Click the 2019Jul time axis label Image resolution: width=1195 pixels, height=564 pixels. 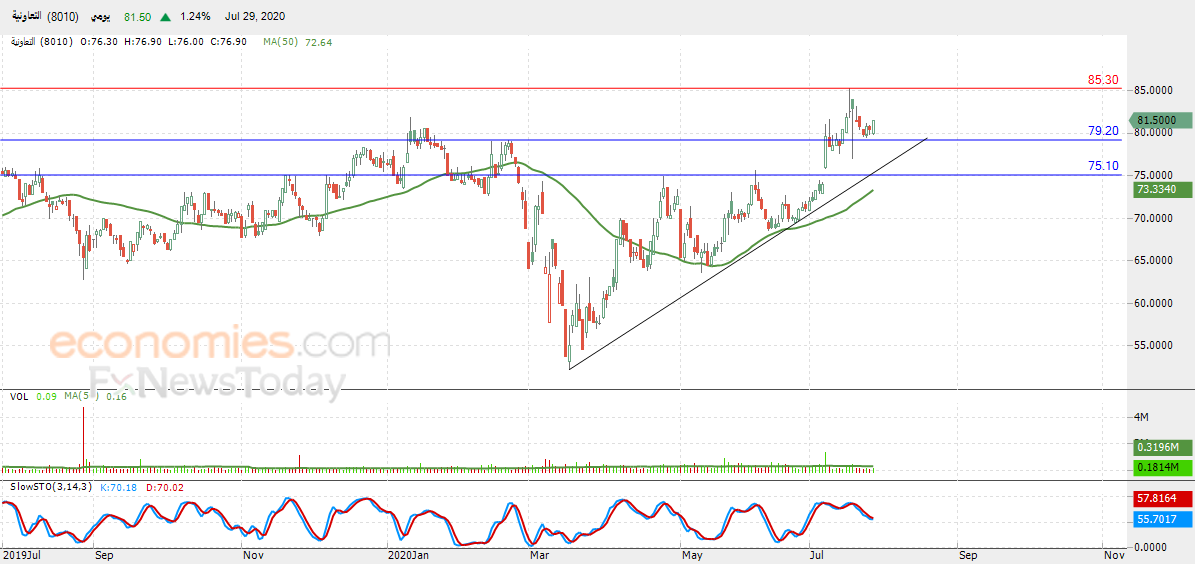pos(21,556)
